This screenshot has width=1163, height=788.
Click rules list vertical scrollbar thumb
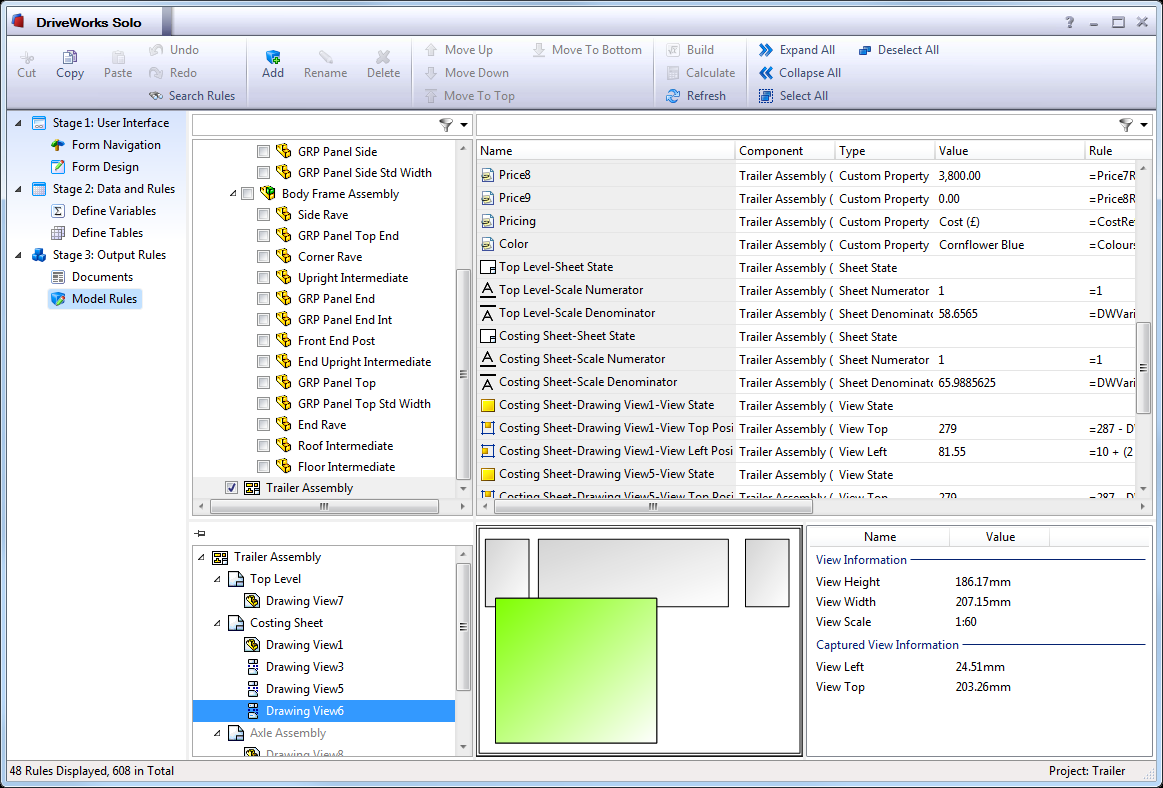tap(1143, 368)
